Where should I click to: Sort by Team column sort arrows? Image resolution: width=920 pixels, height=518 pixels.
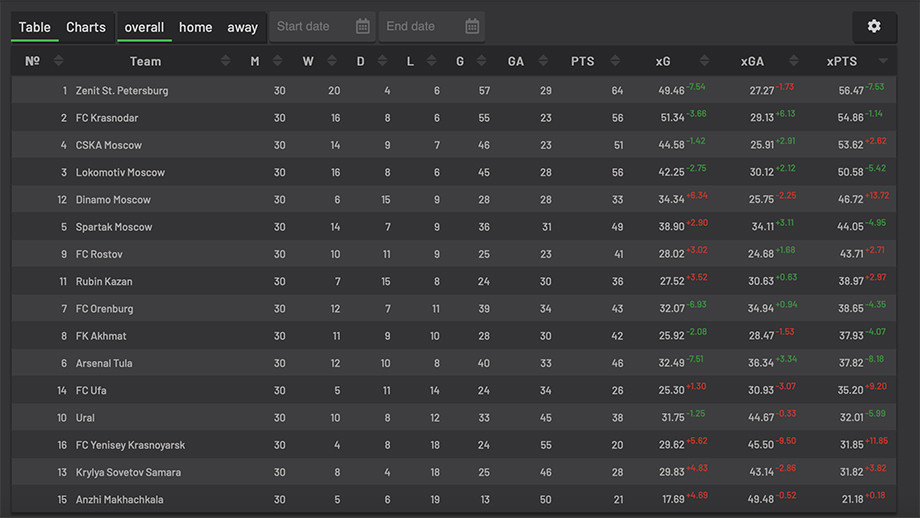tap(225, 61)
